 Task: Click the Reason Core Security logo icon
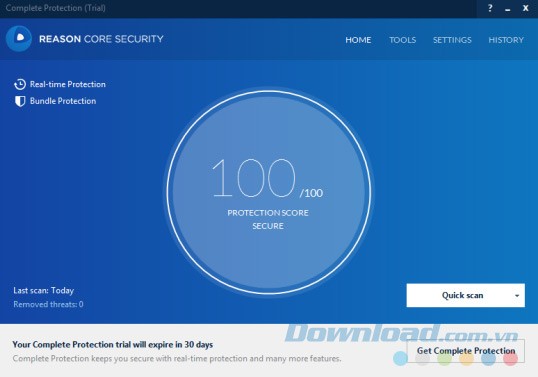click(19, 39)
